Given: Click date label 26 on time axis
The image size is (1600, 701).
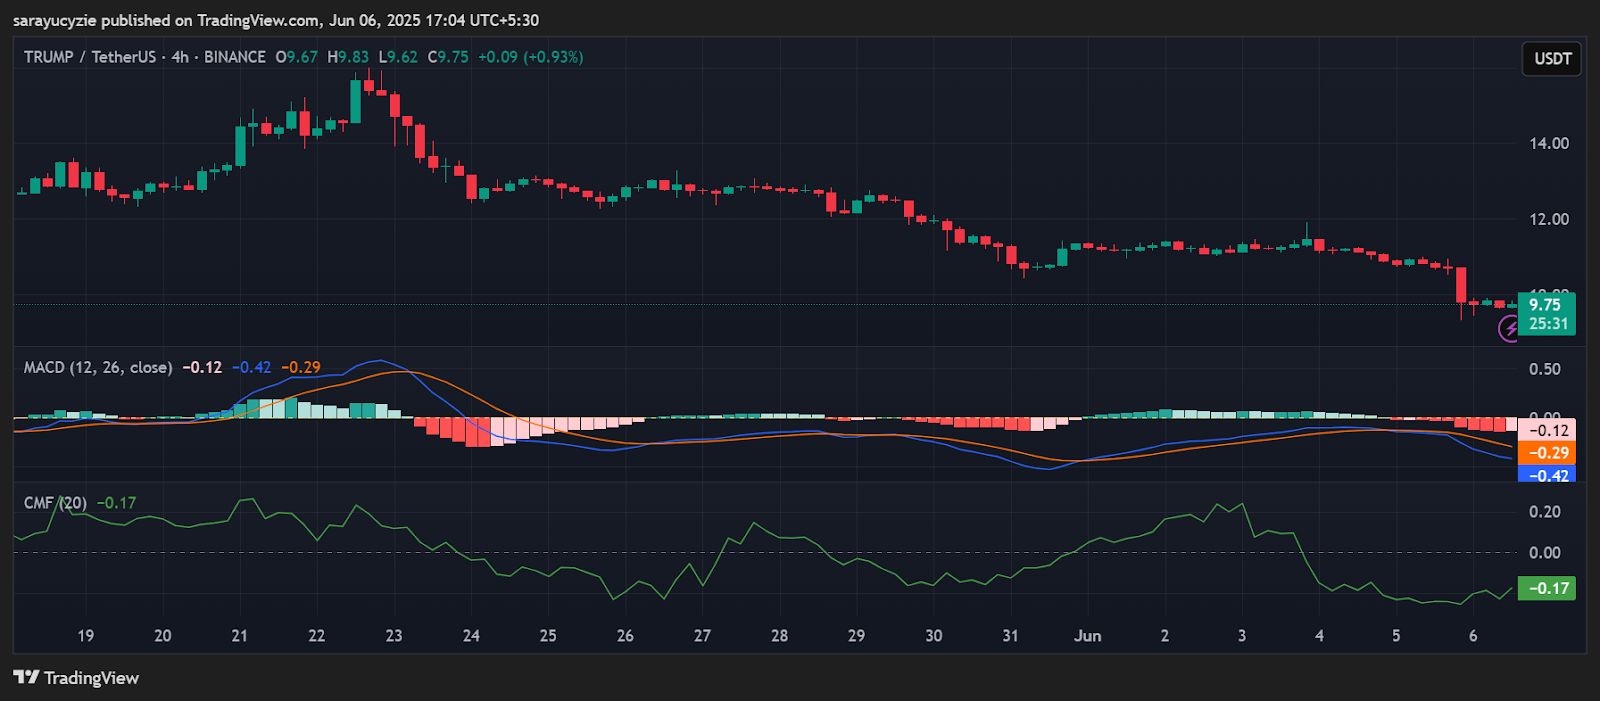Looking at the screenshot, I should 625,635.
